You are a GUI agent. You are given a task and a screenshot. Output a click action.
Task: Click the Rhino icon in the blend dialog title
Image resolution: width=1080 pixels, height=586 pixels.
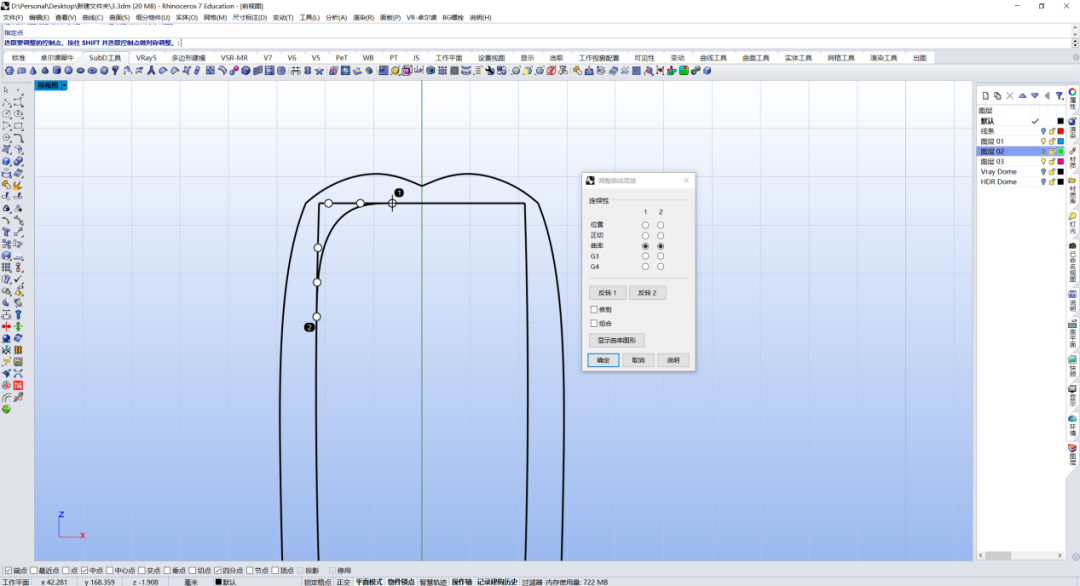590,180
